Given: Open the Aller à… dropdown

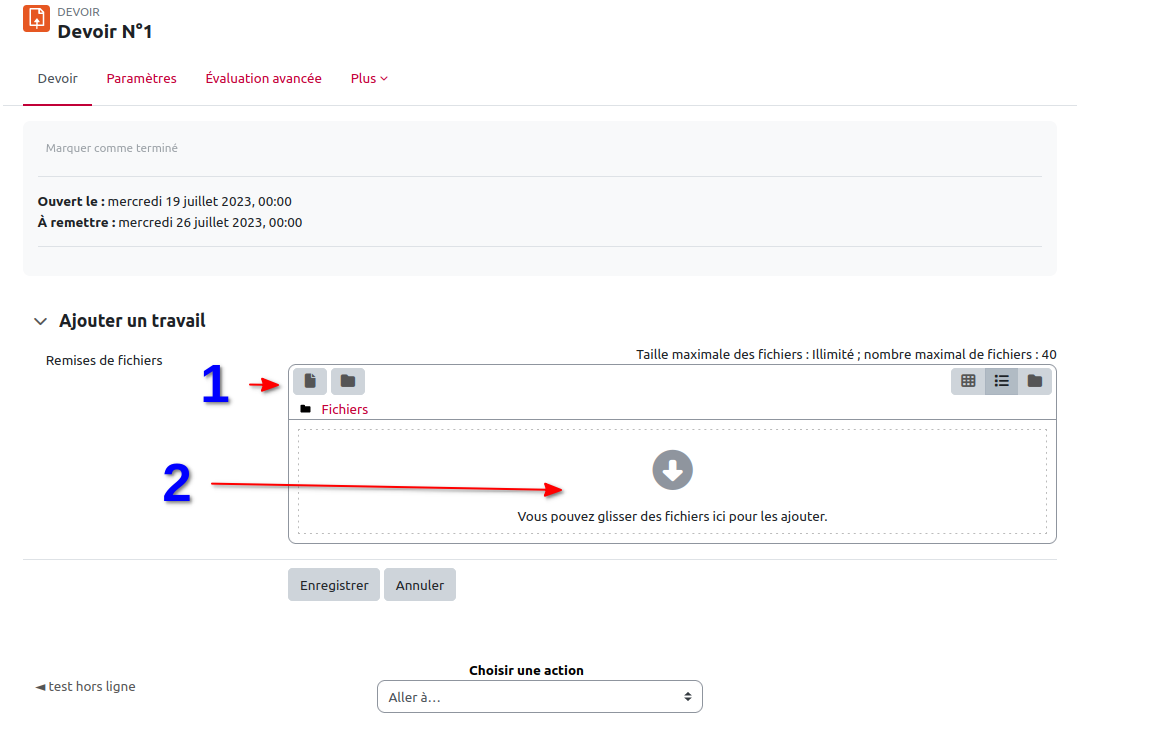Looking at the screenshot, I should pyautogui.click(x=539, y=697).
